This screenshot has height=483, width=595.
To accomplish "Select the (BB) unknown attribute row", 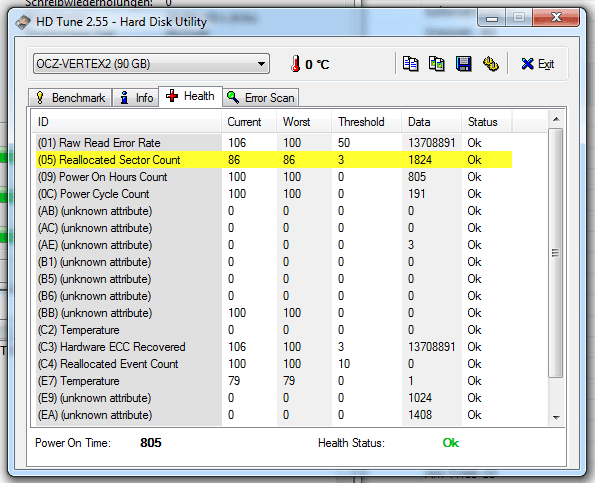I will (274, 313).
